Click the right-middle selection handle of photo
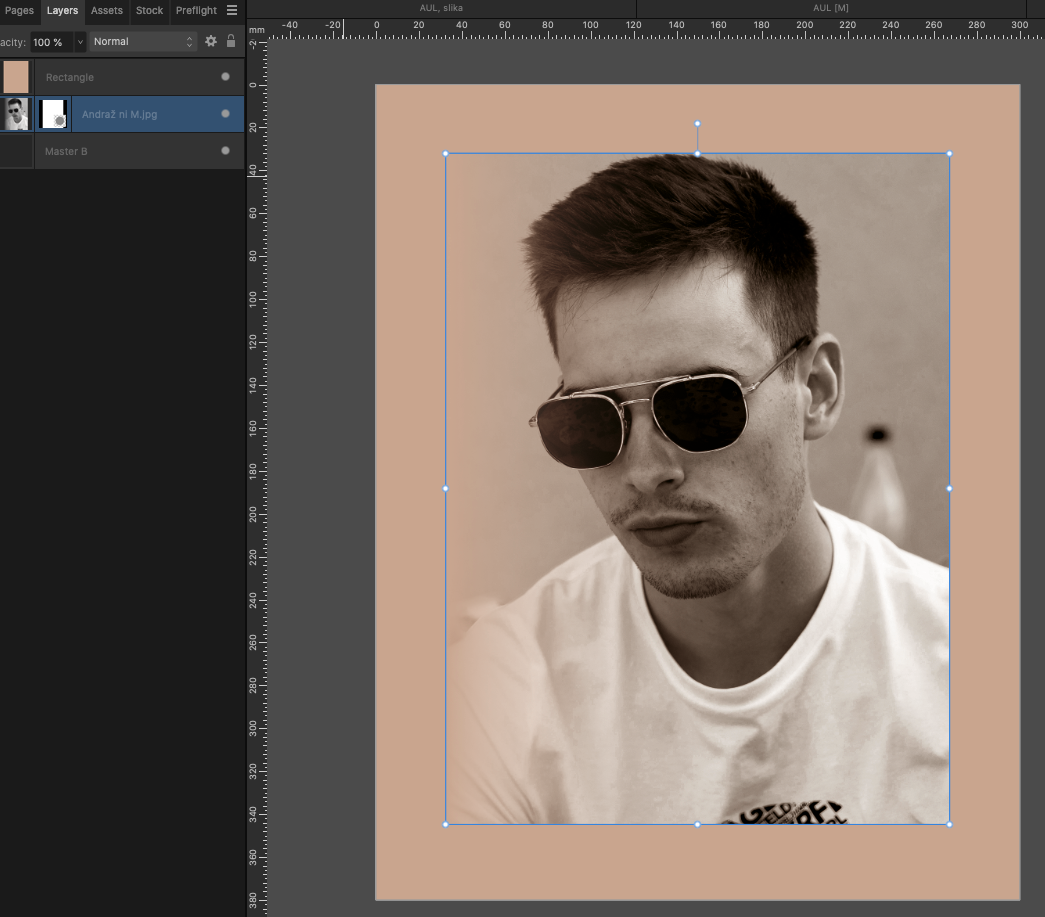Screen dimensions: 1045x917 pyautogui.click(x=949, y=489)
